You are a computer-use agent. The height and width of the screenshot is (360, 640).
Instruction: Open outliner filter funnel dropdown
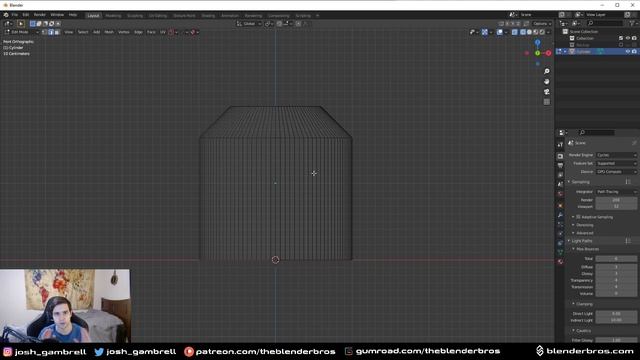click(633, 23)
